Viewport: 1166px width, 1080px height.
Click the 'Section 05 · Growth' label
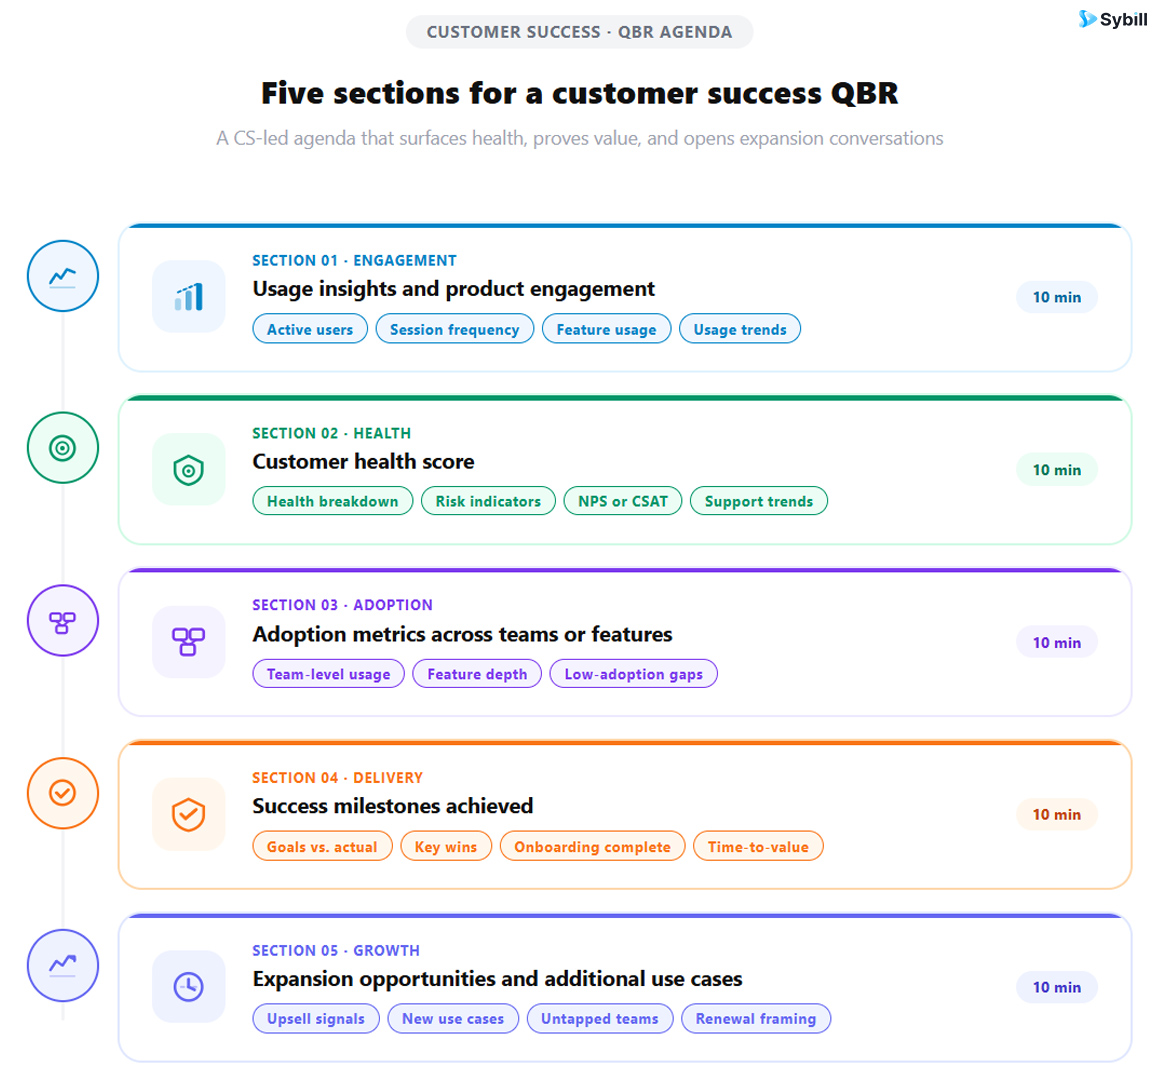pyautogui.click(x=335, y=950)
